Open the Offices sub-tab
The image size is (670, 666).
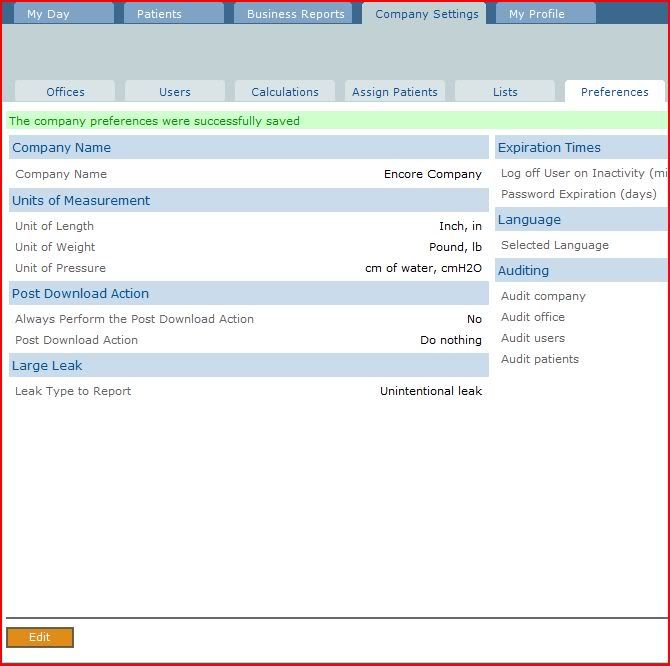[x=65, y=92]
